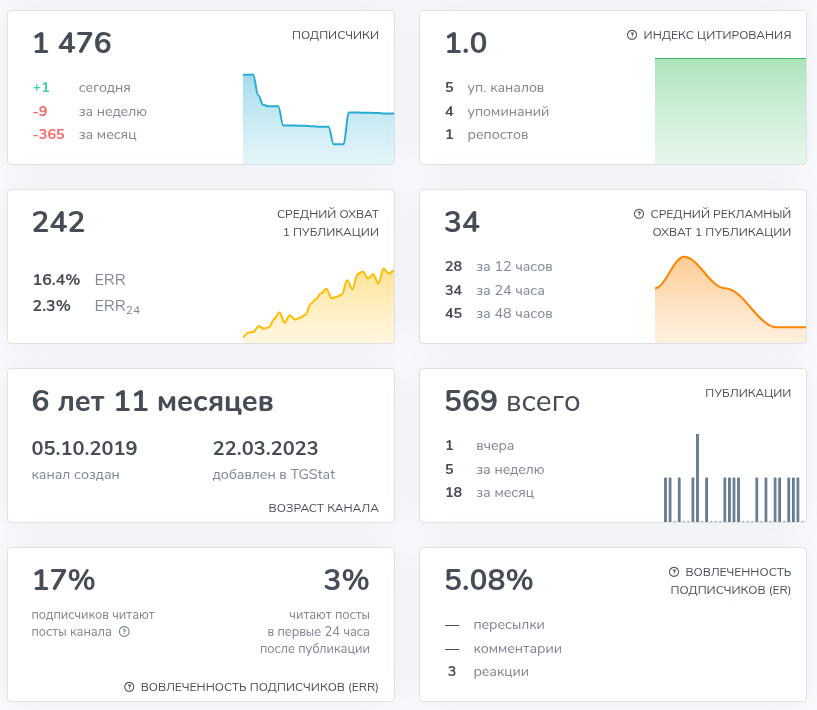
Task: Select the '5.08%' engagement rate
Action: [489, 580]
